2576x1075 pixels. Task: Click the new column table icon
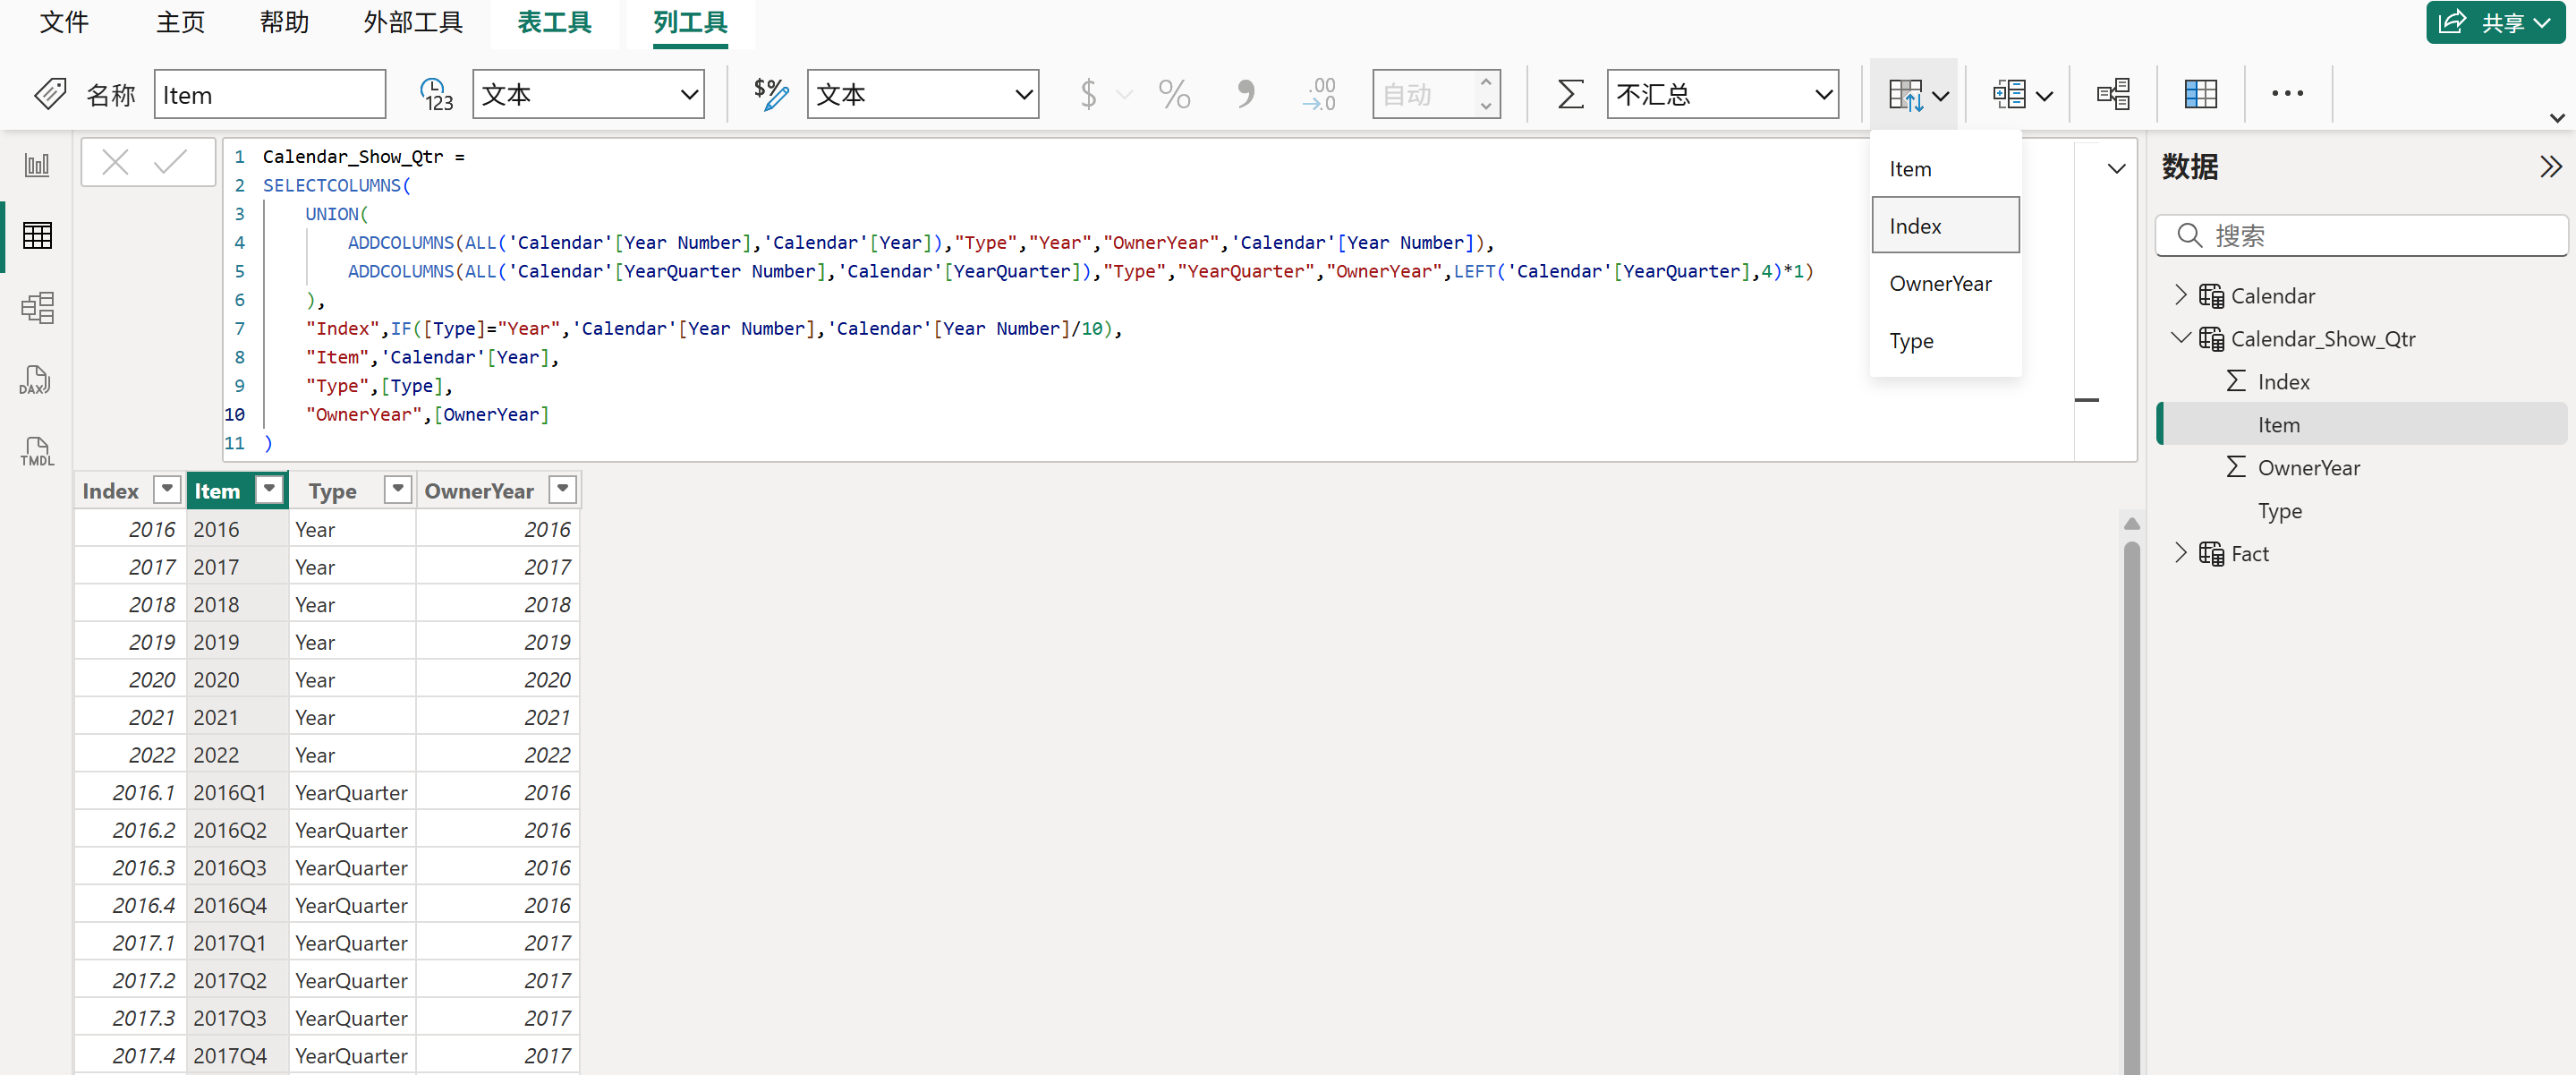tap(2200, 95)
